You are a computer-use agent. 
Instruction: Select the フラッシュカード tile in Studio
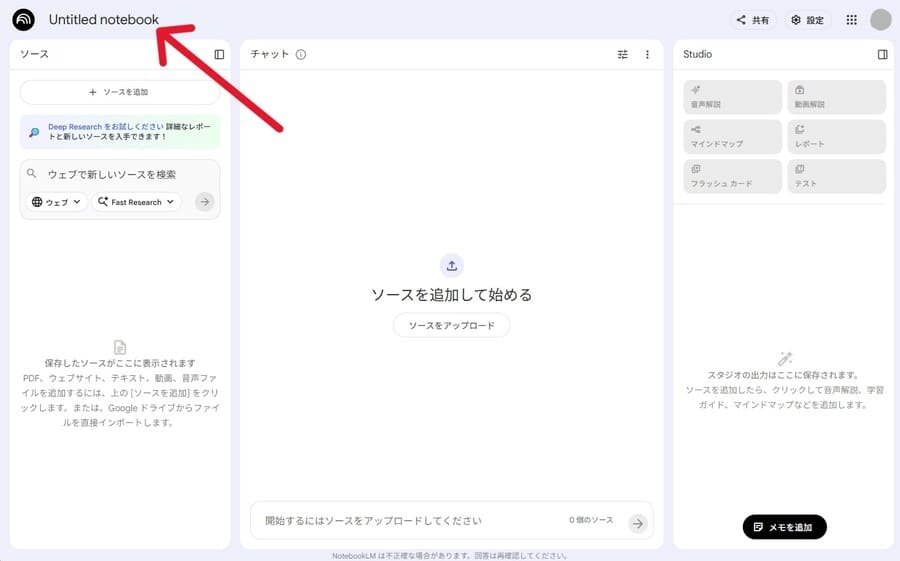coord(732,176)
